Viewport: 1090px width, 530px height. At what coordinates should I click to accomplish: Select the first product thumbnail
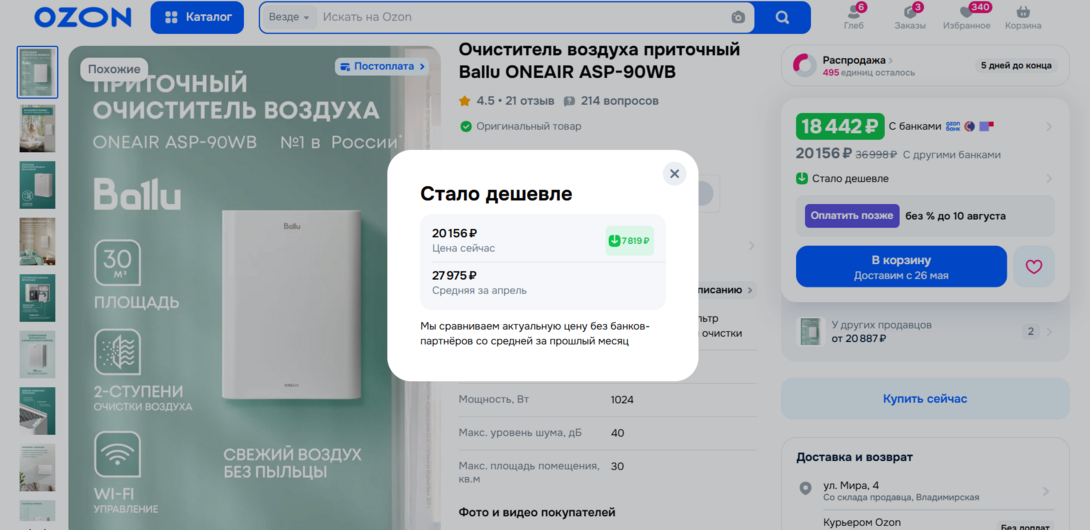(38, 72)
